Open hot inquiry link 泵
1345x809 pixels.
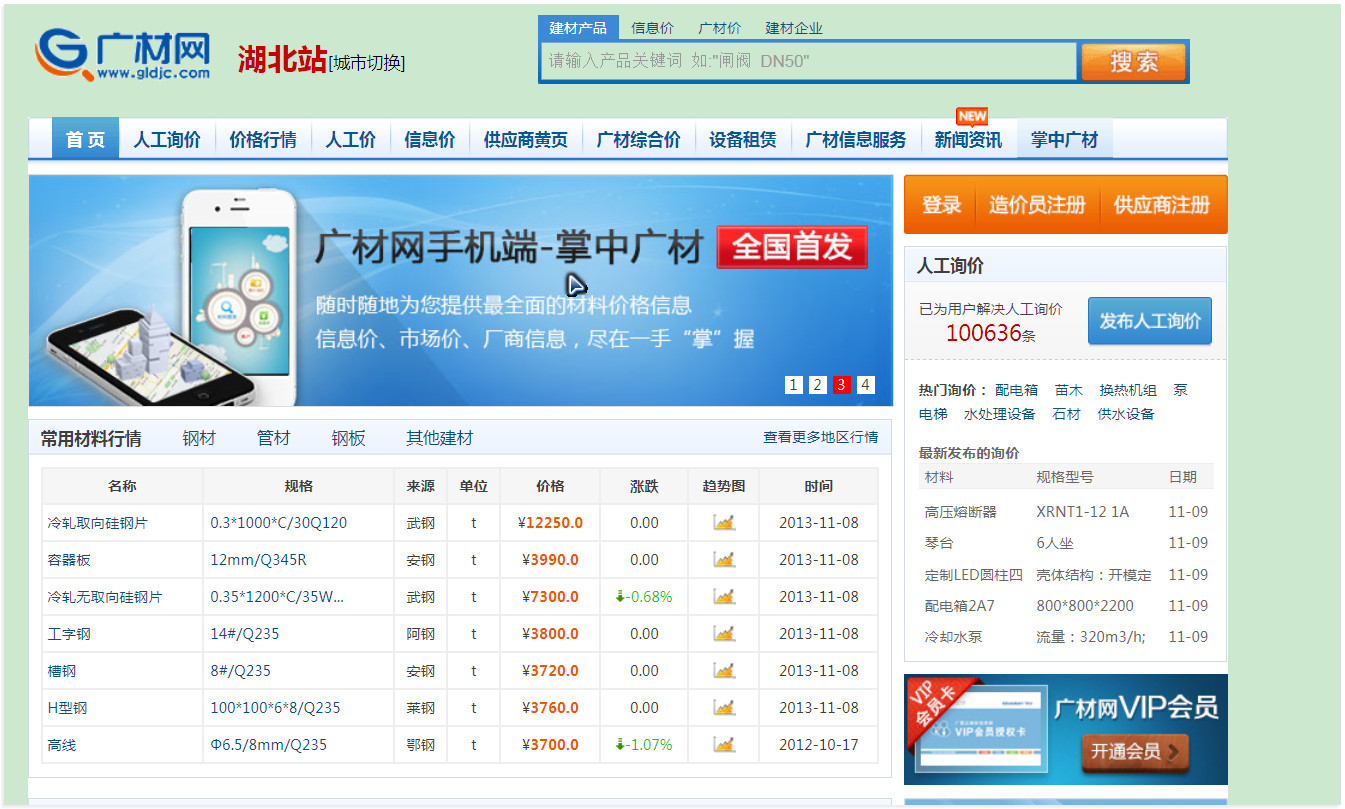[1180, 390]
